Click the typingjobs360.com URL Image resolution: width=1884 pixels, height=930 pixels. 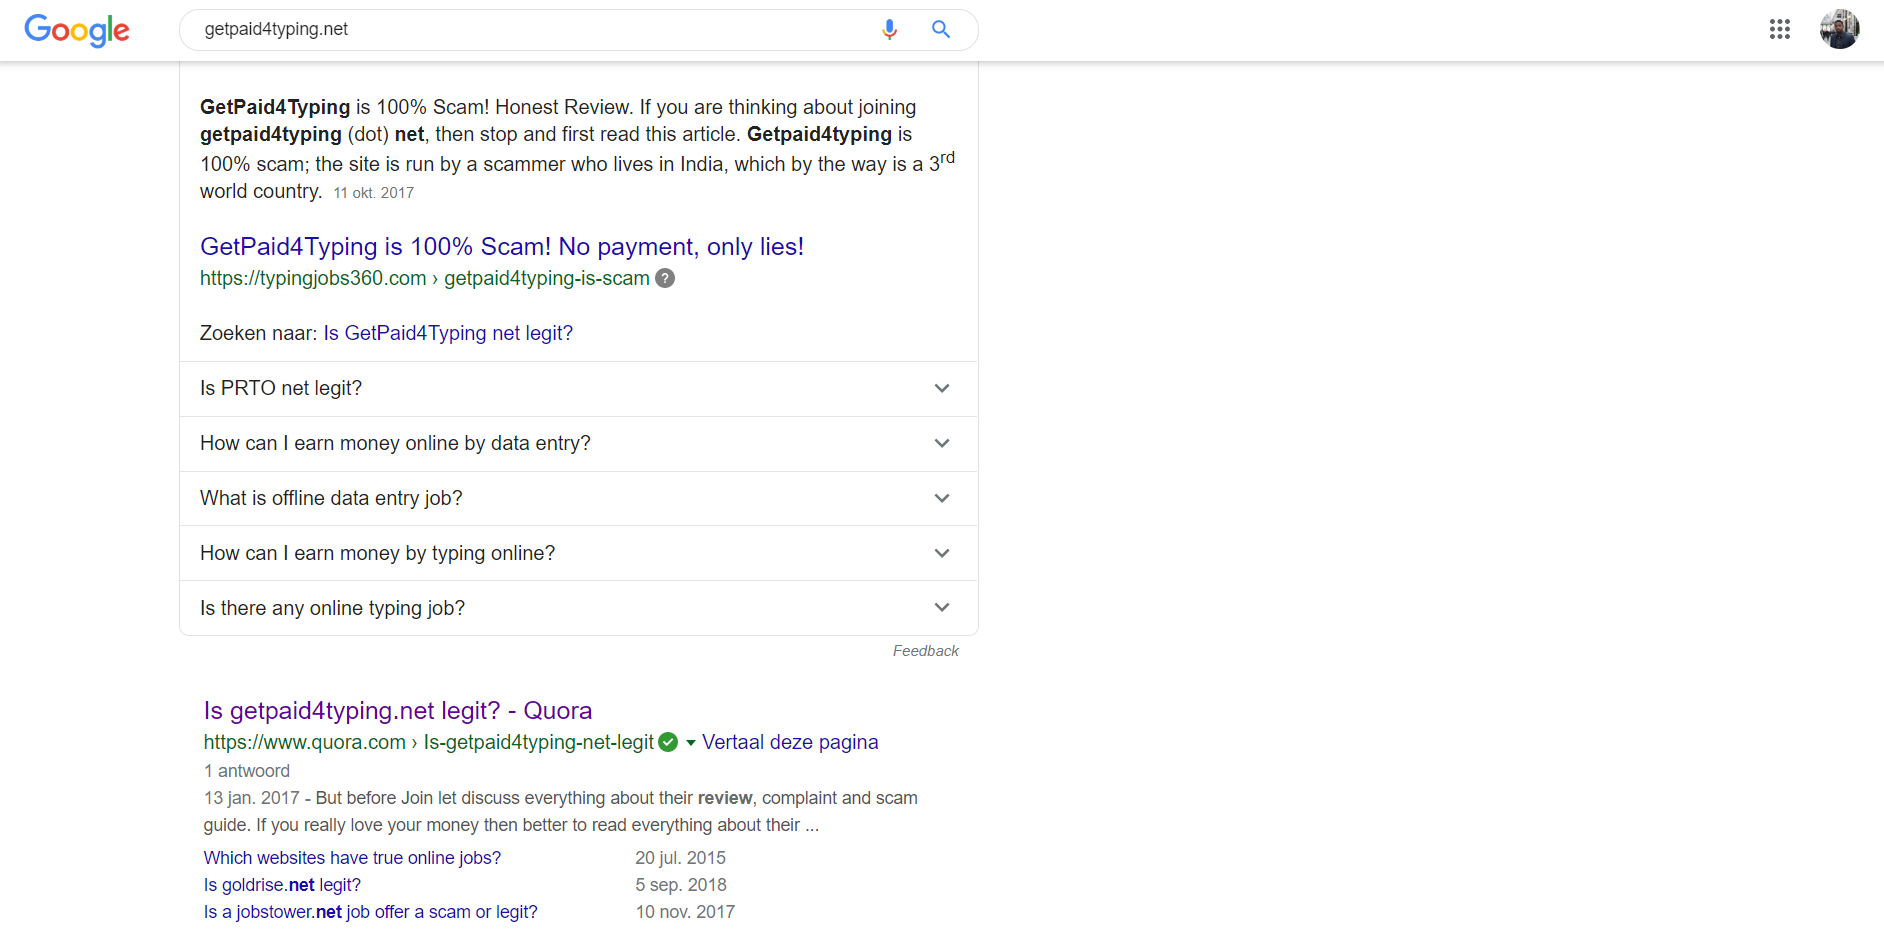[425, 279]
